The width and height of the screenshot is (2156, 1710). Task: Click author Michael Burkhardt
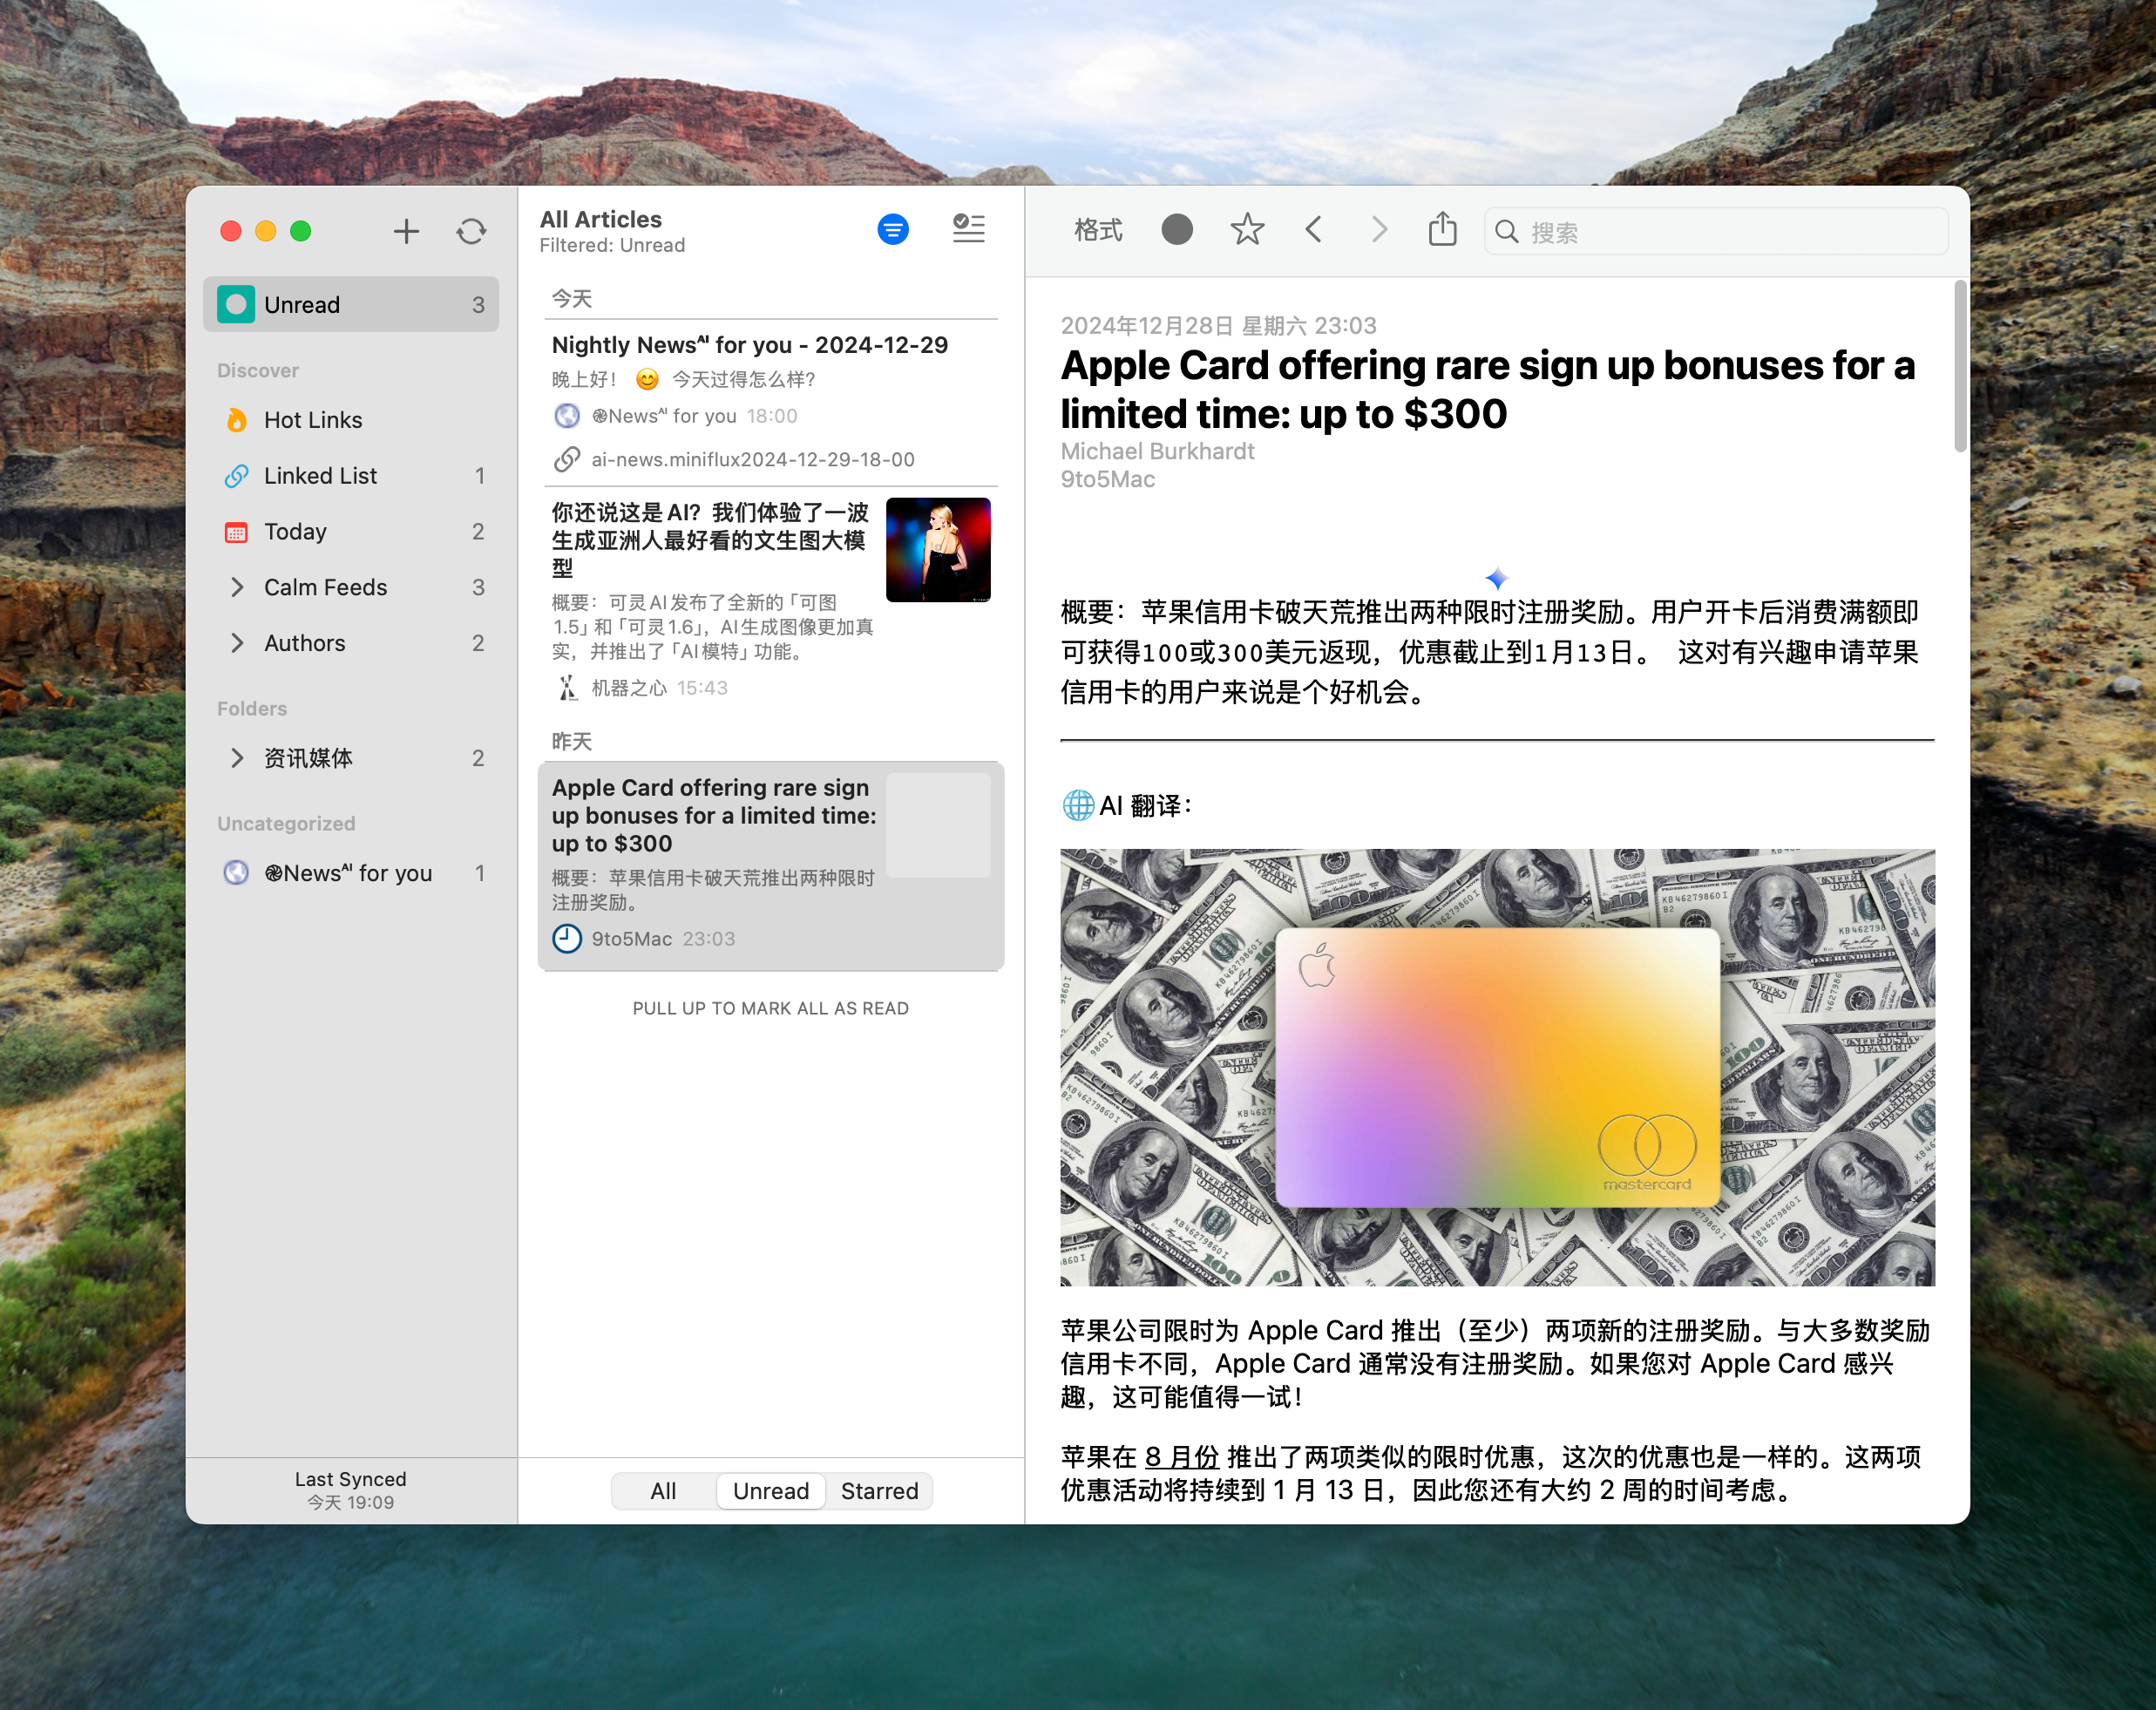pos(1157,451)
